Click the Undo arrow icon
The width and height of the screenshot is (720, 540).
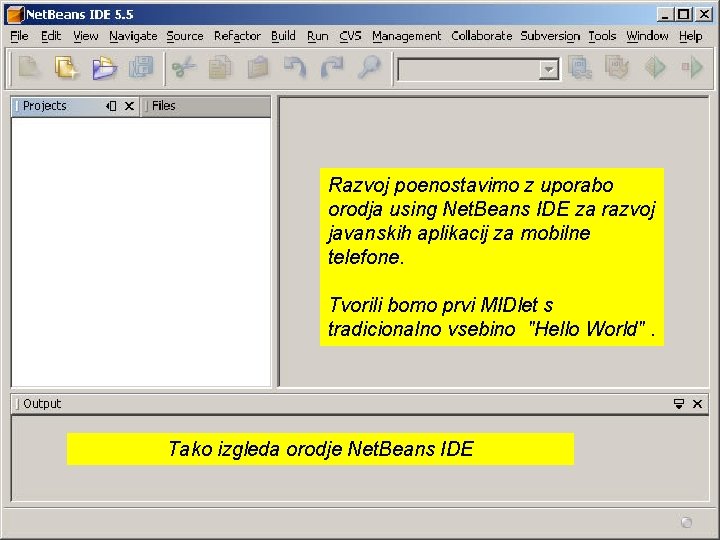point(295,68)
